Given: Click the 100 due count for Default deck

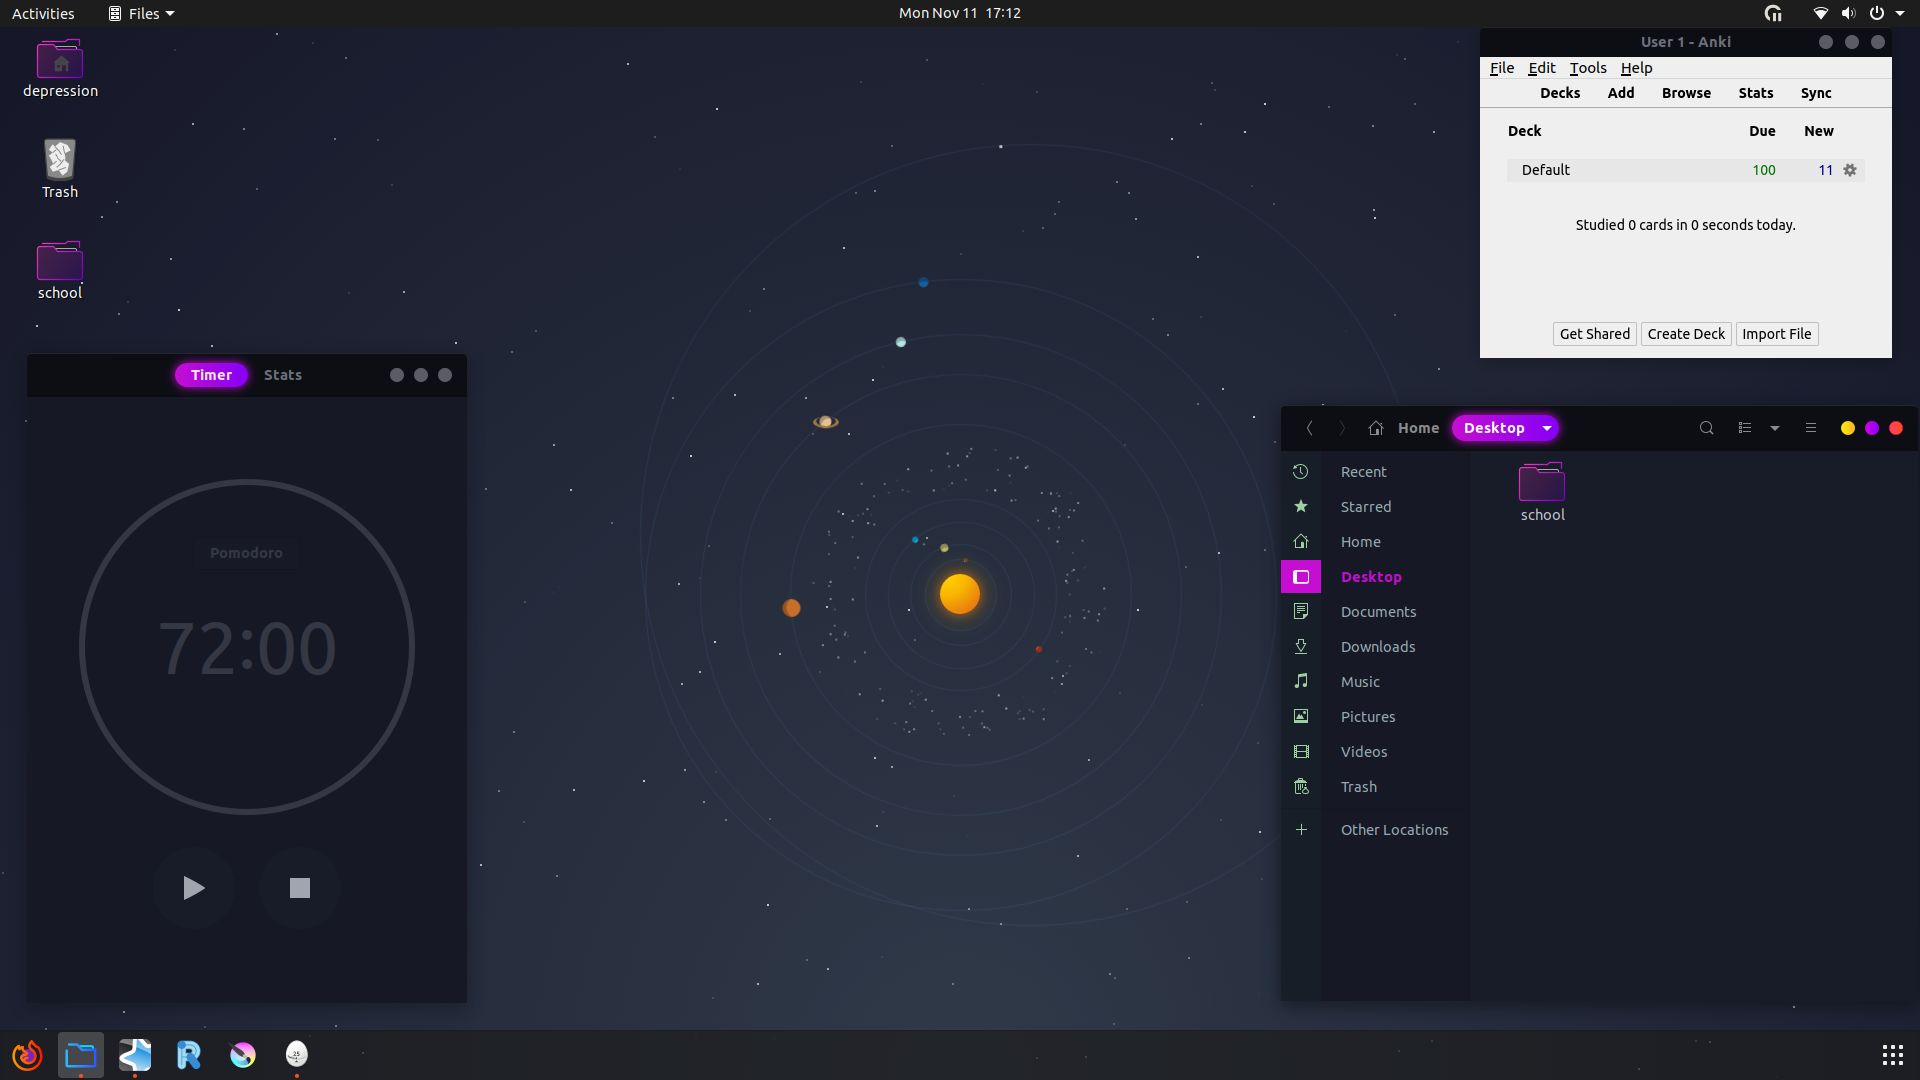Looking at the screenshot, I should click(1762, 169).
